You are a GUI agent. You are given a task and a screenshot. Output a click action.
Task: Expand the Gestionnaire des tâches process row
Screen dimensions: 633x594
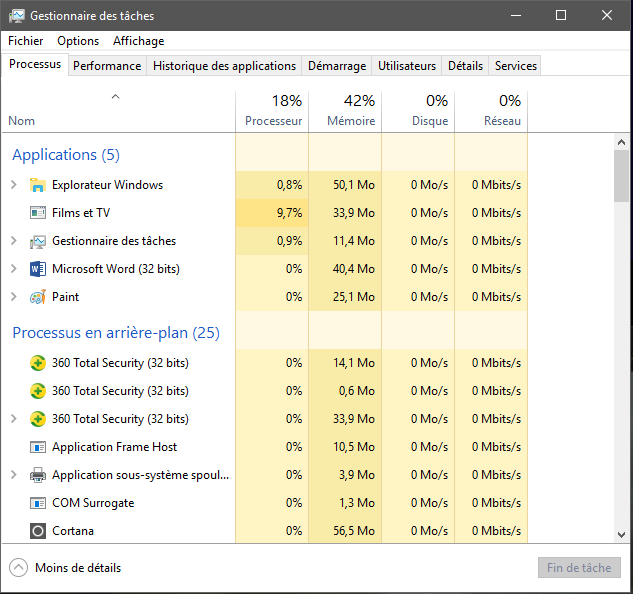(x=14, y=241)
